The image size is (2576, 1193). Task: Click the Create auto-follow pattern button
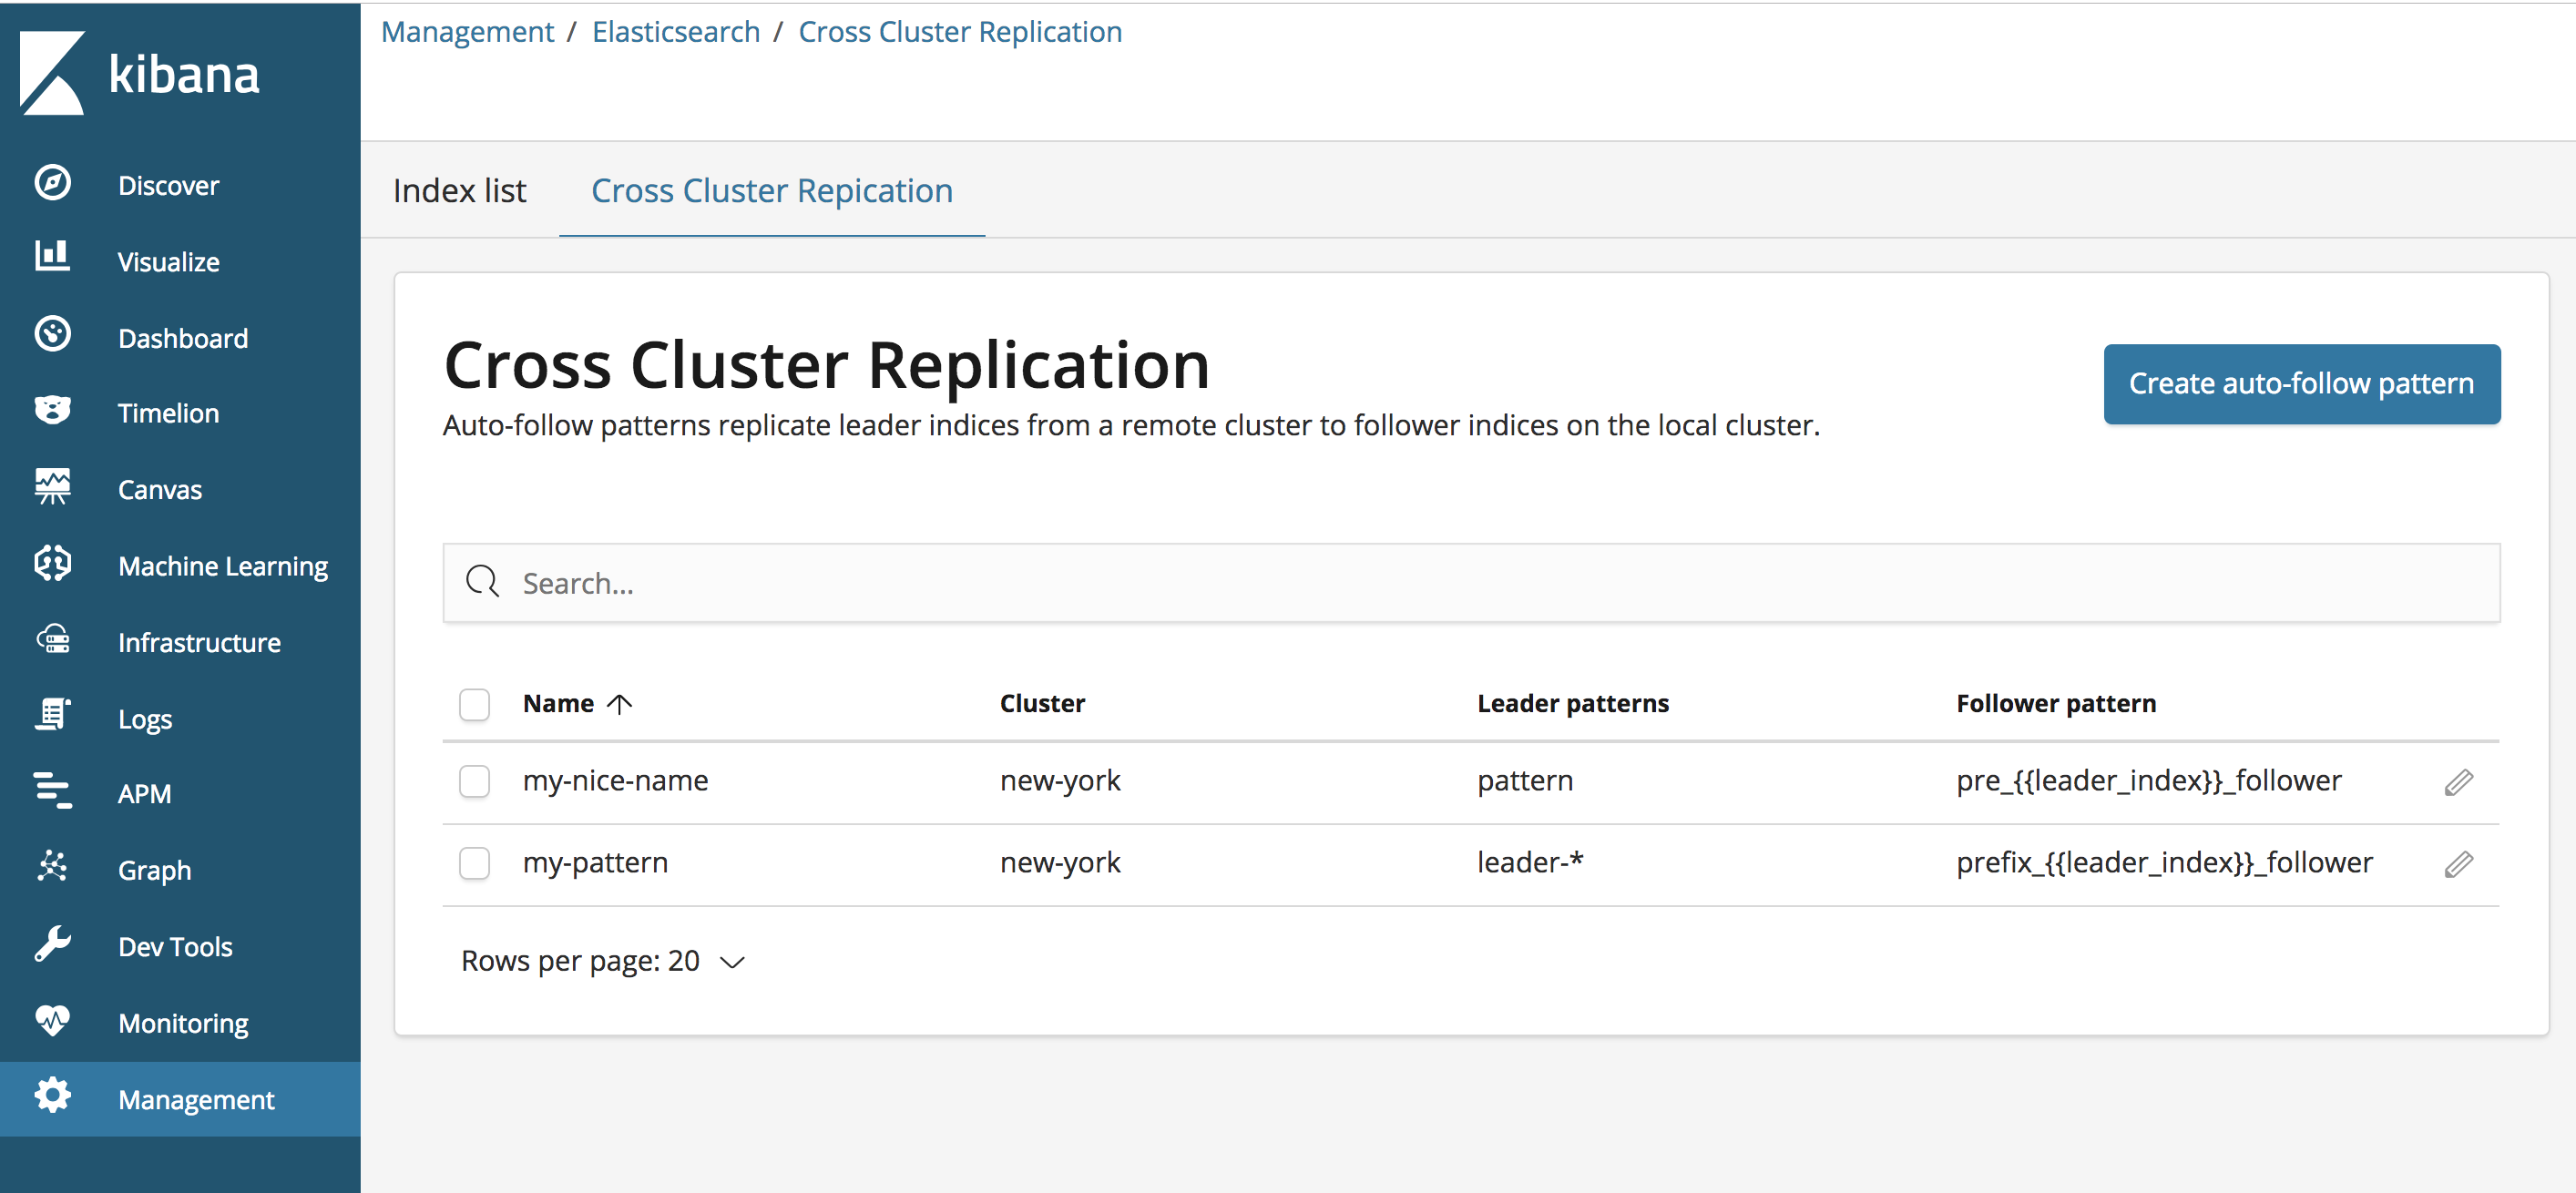[x=2301, y=384]
